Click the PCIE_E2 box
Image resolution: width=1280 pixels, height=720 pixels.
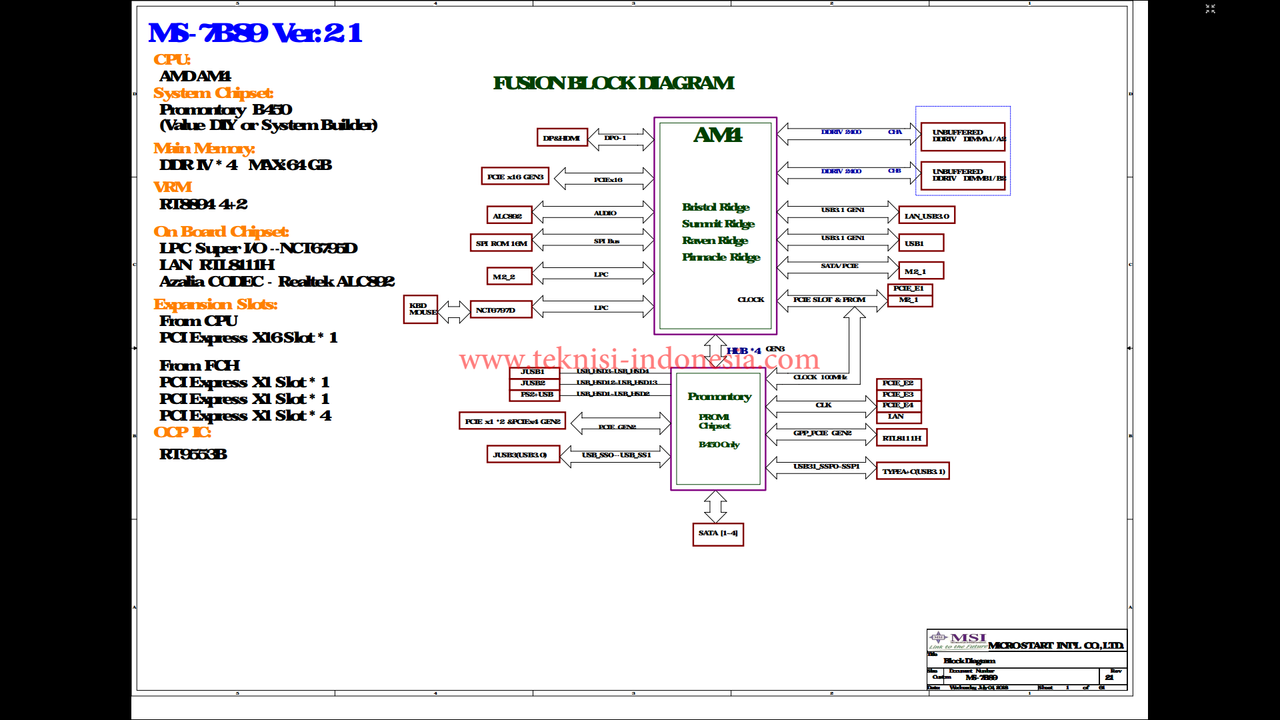point(899,384)
